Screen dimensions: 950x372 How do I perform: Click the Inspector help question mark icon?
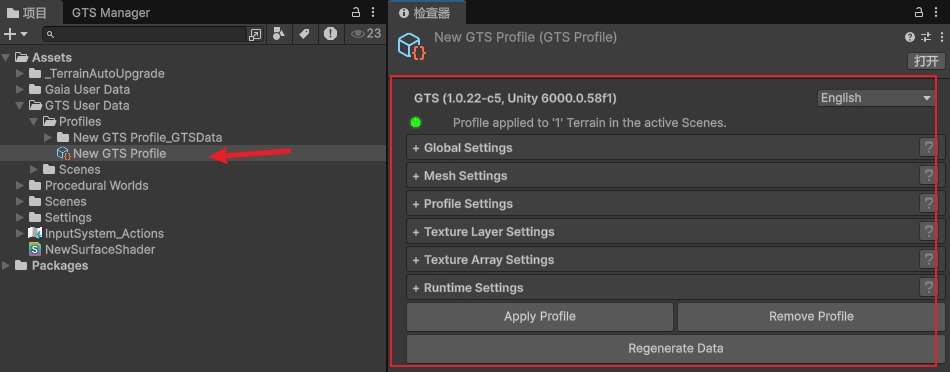pyautogui.click(x=909, y=38)
